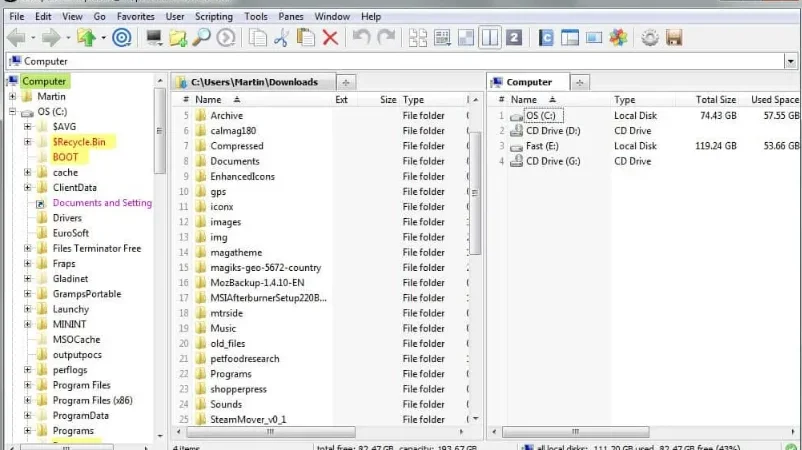Expand the Program Files tree node

[x=28, y=385]
